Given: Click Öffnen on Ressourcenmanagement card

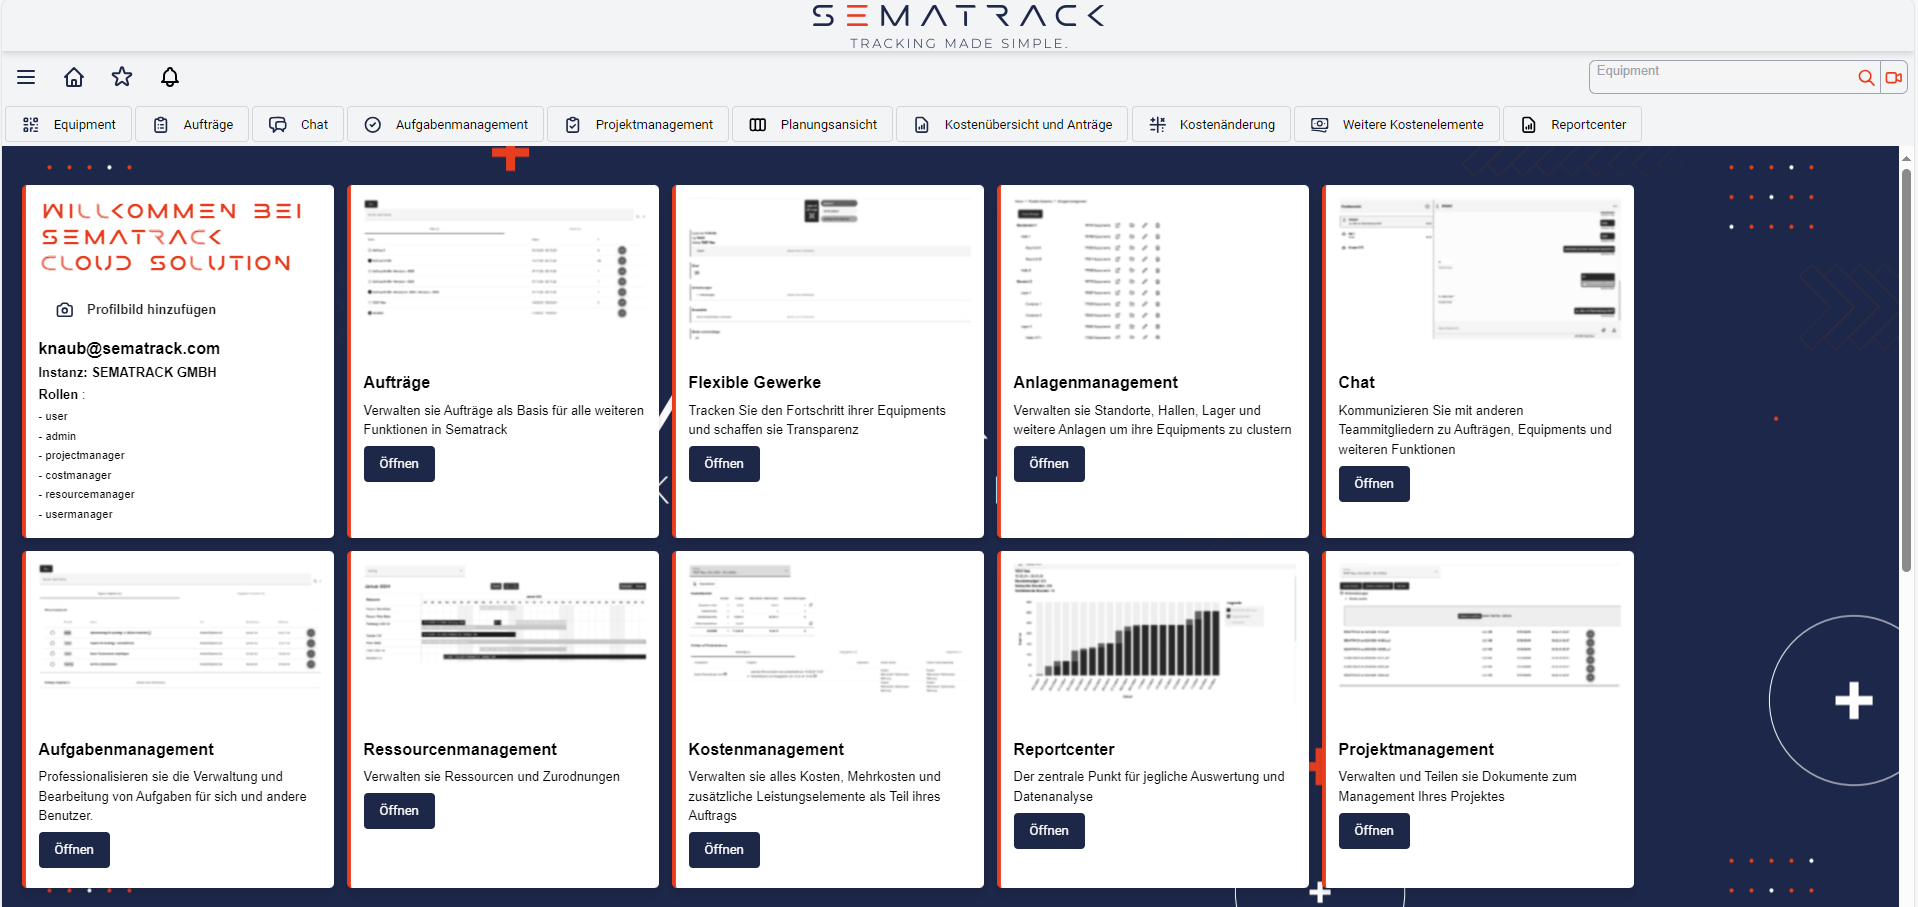Looking at the screenshot, I should 399,811.
